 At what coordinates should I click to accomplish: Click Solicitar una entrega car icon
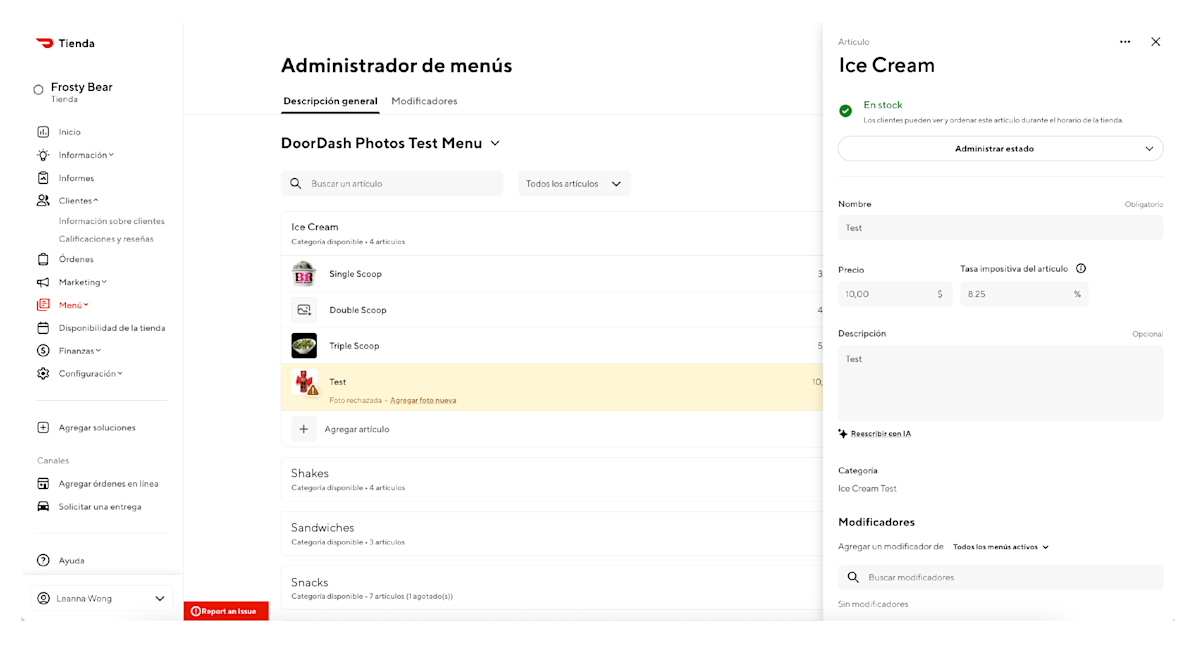point(43,506)
